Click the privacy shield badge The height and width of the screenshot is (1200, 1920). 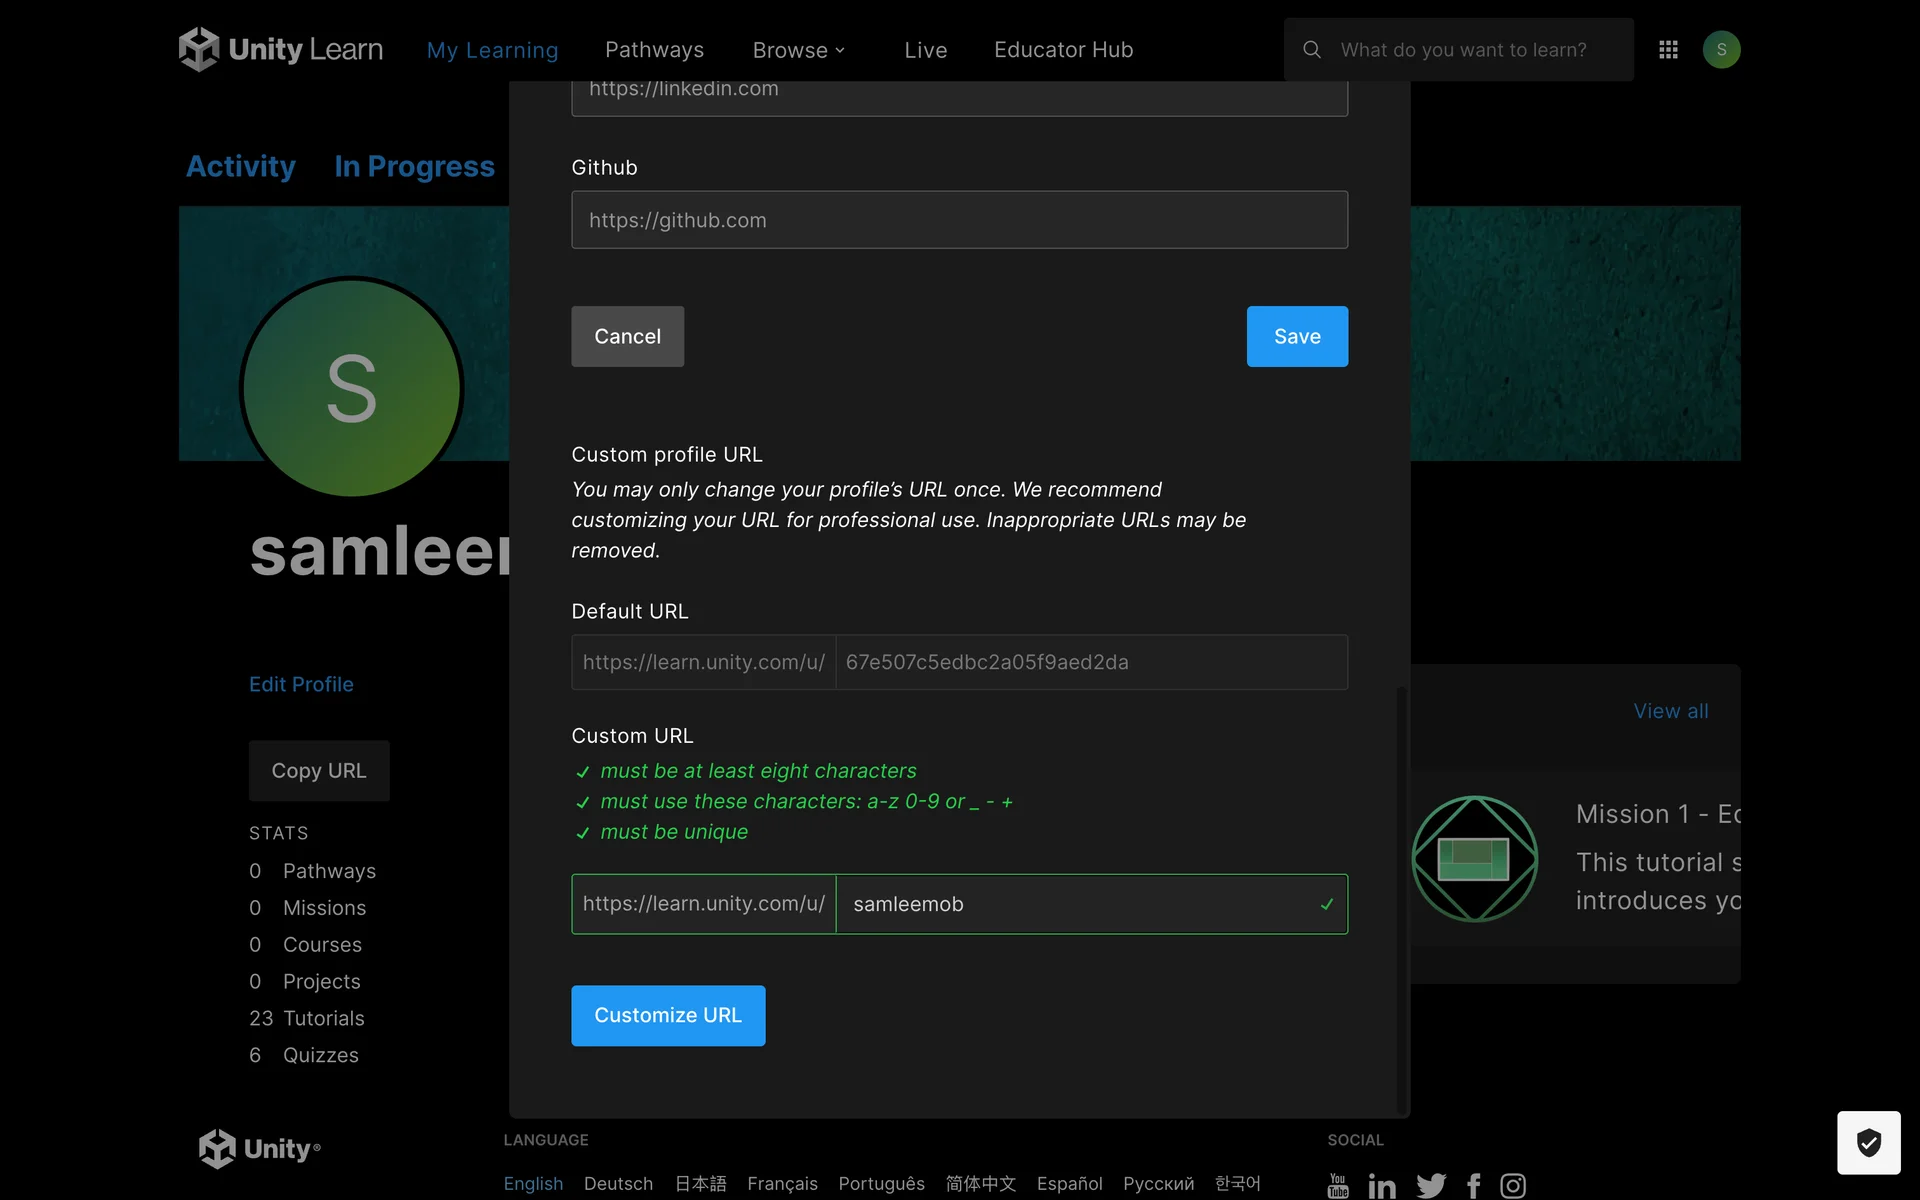tap(1868, 1142)
